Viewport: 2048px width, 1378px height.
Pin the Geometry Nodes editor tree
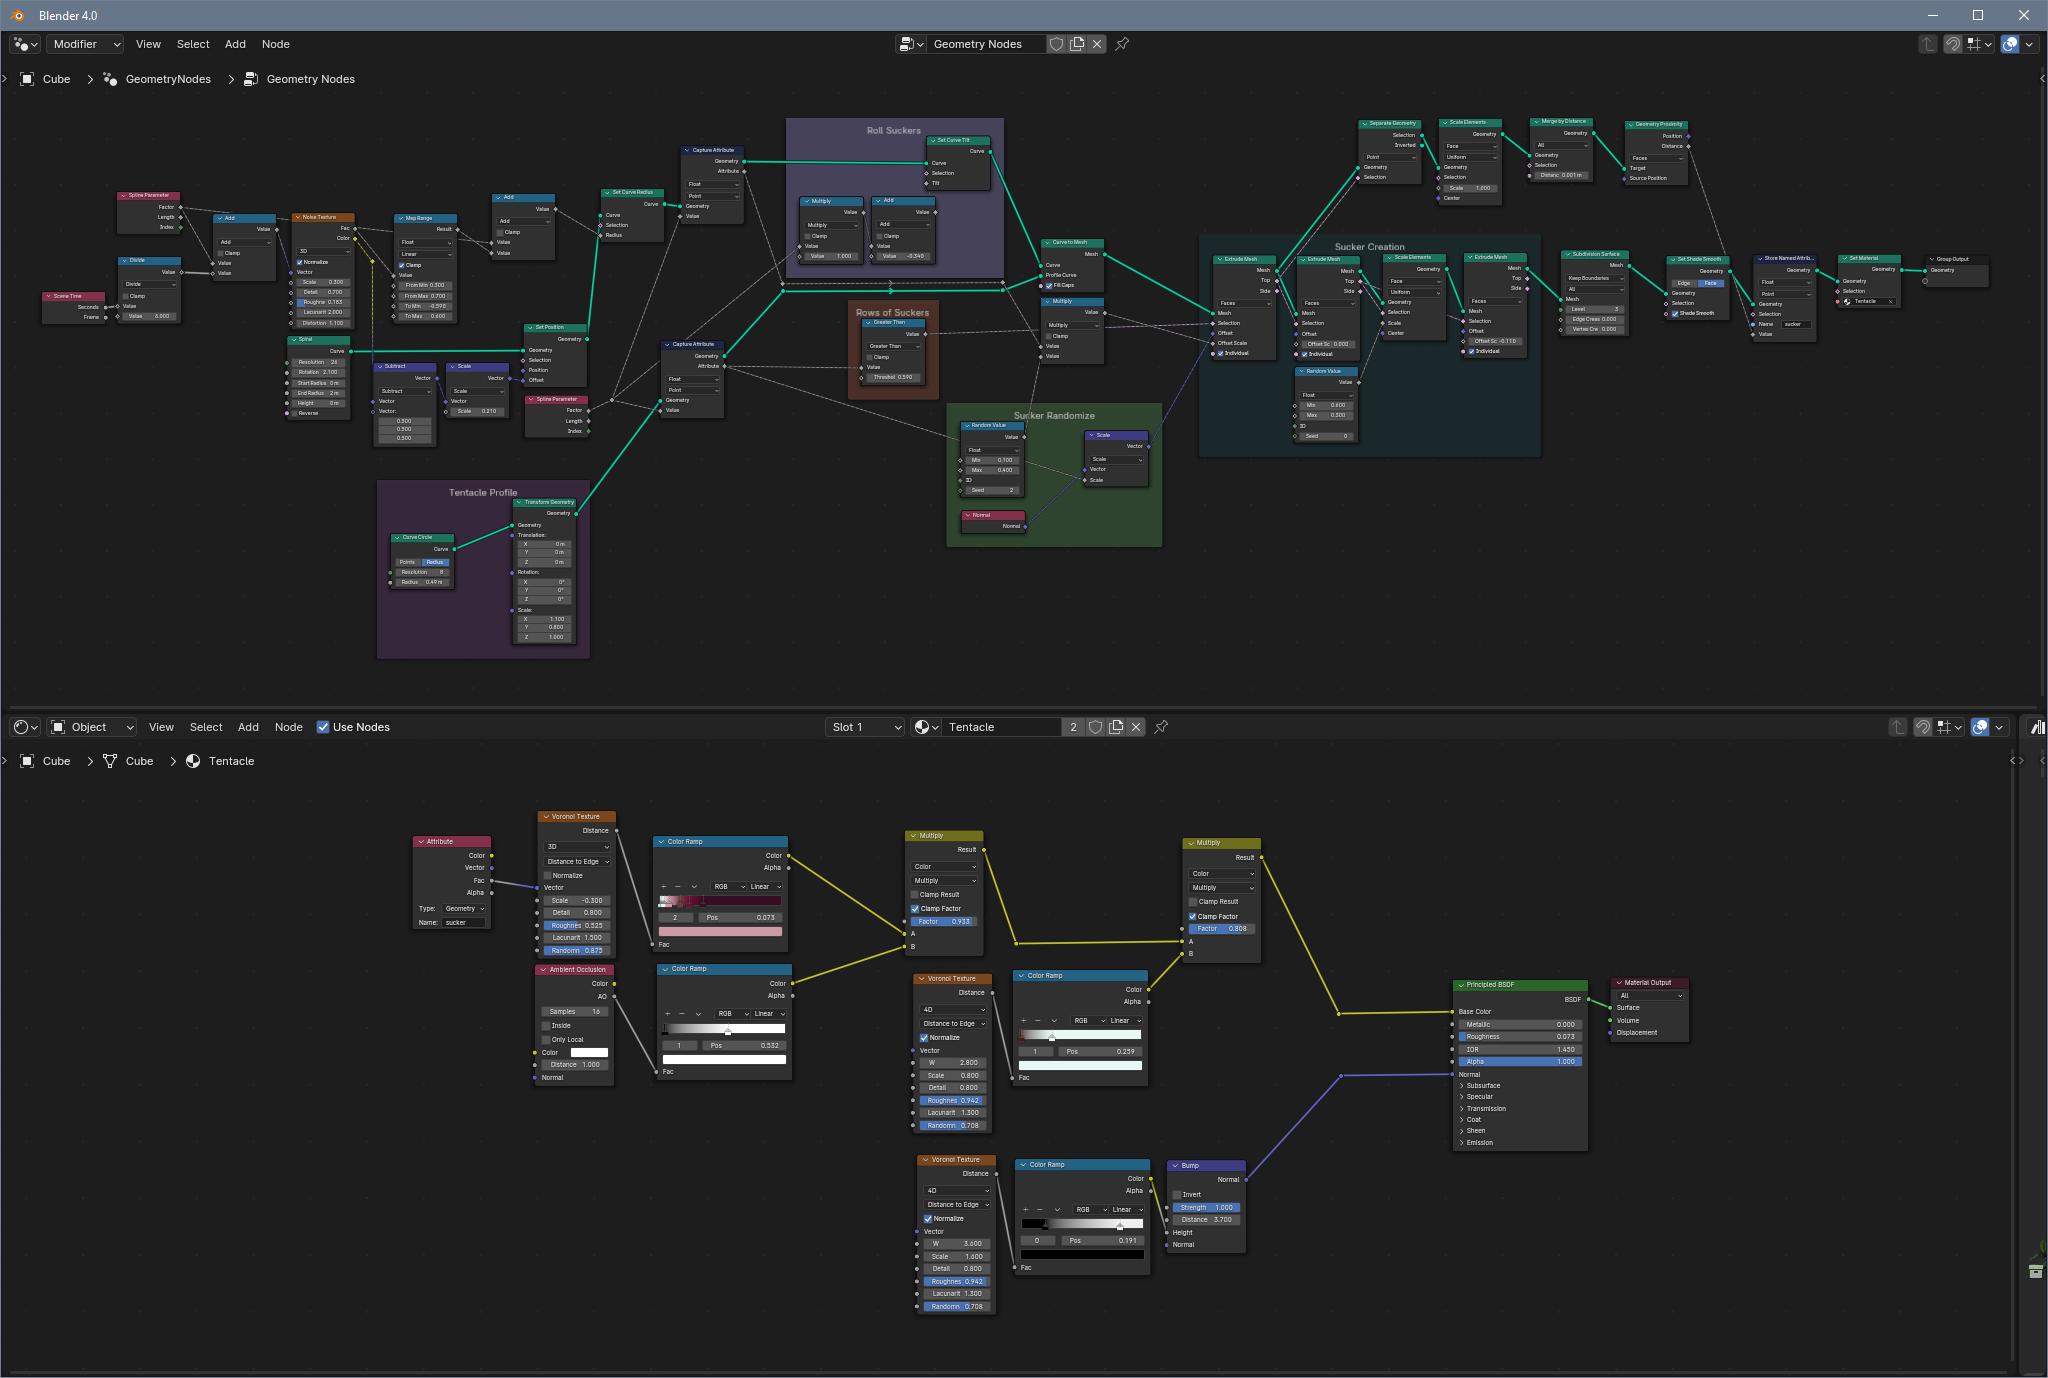tap(1122, 44)
